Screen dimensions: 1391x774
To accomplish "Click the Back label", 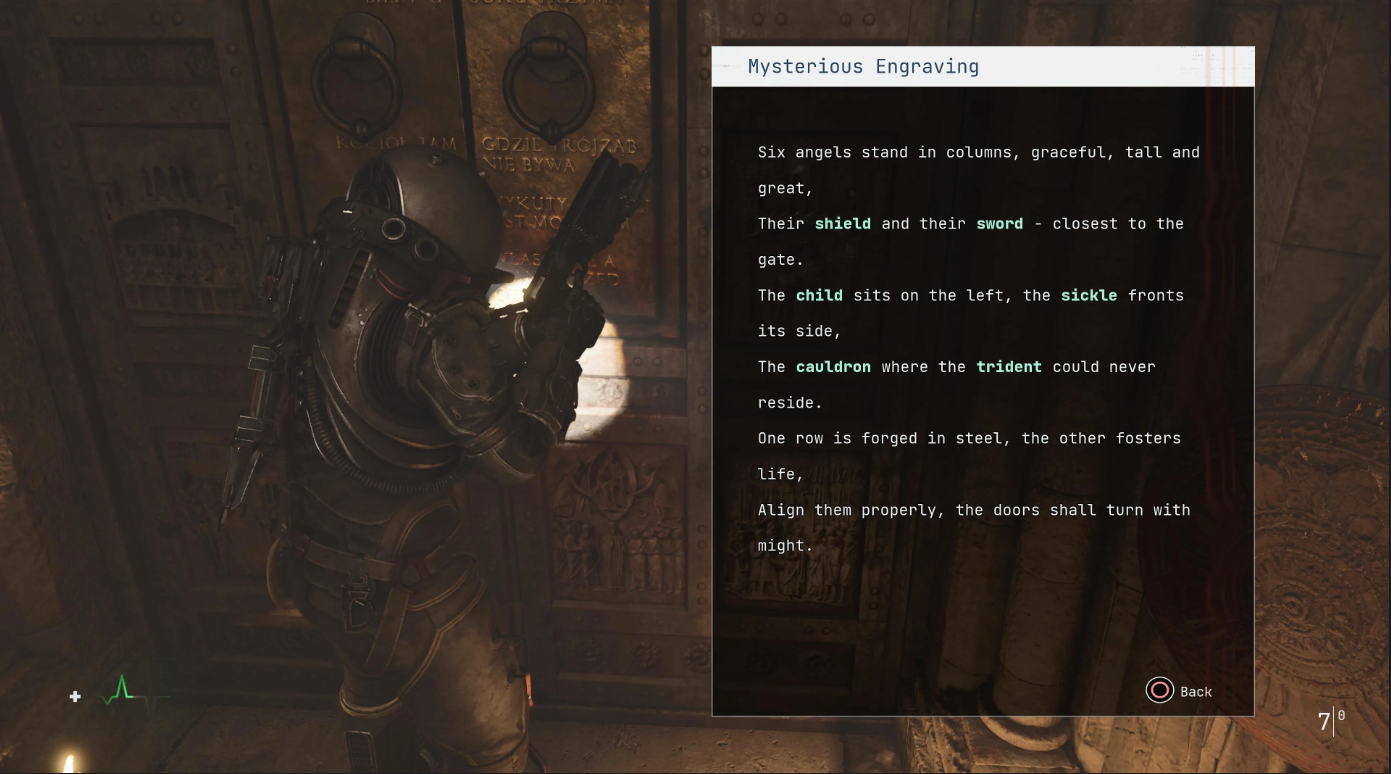I will [1196, 692].
